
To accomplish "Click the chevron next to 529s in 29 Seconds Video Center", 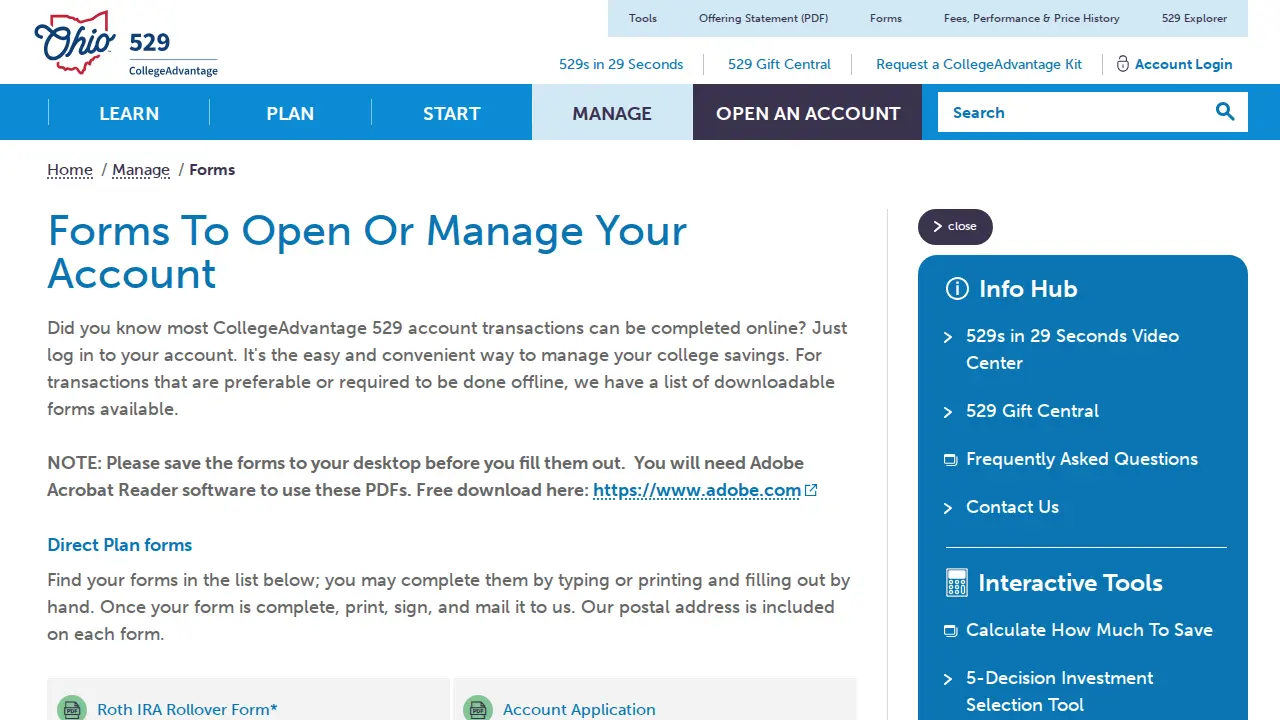I will pyautogui.click(x=948, y=337).
